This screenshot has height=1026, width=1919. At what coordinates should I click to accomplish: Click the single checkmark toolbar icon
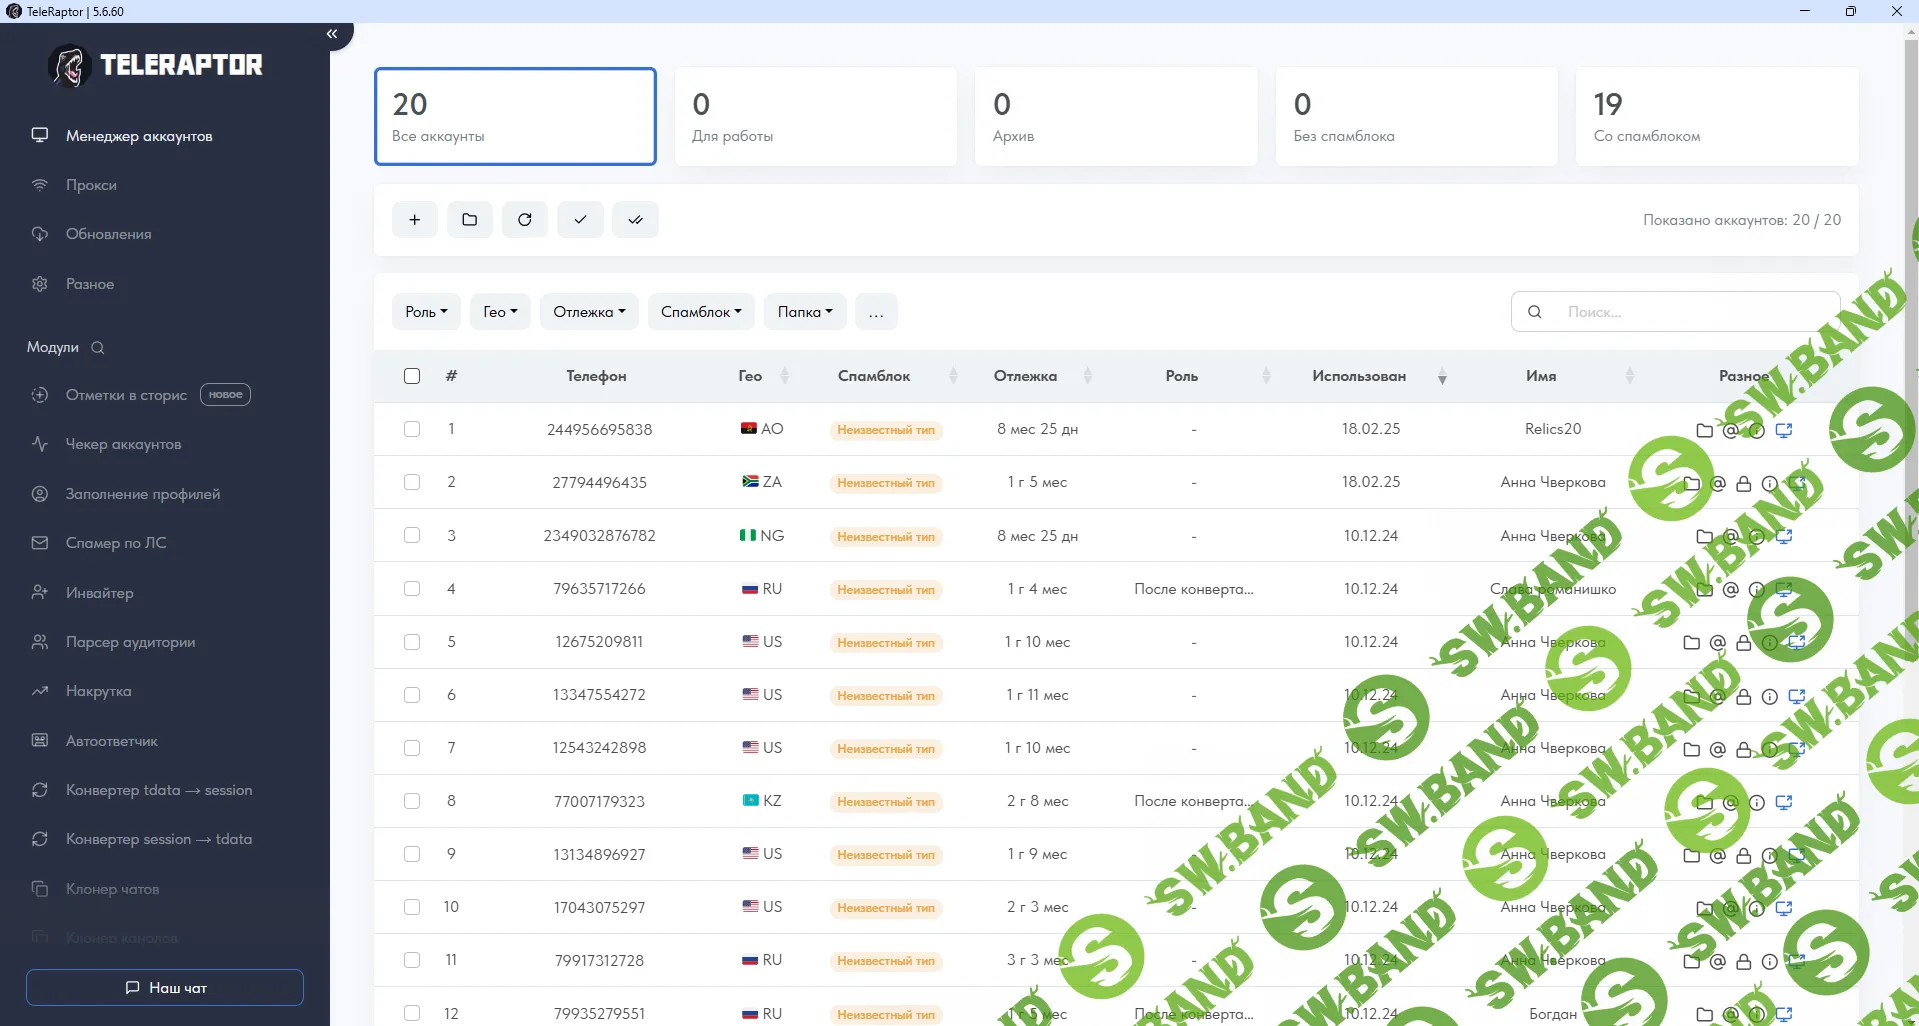point(580,220)
